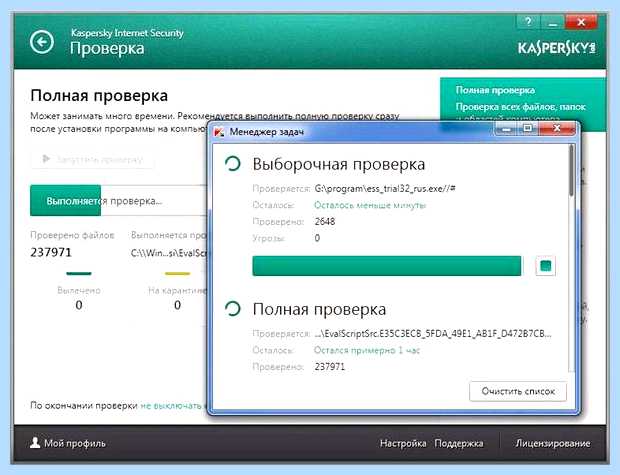The image size is (620, 475).
Task: Click the spinner icon next to Выборочная проверка
Action: tap(232, 163)
